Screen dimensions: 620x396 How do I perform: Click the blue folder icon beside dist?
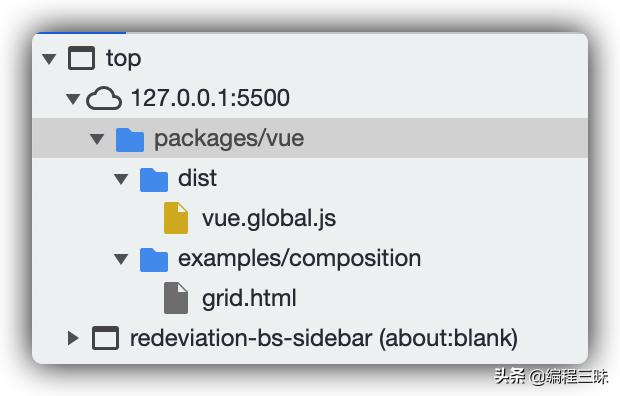154,180
